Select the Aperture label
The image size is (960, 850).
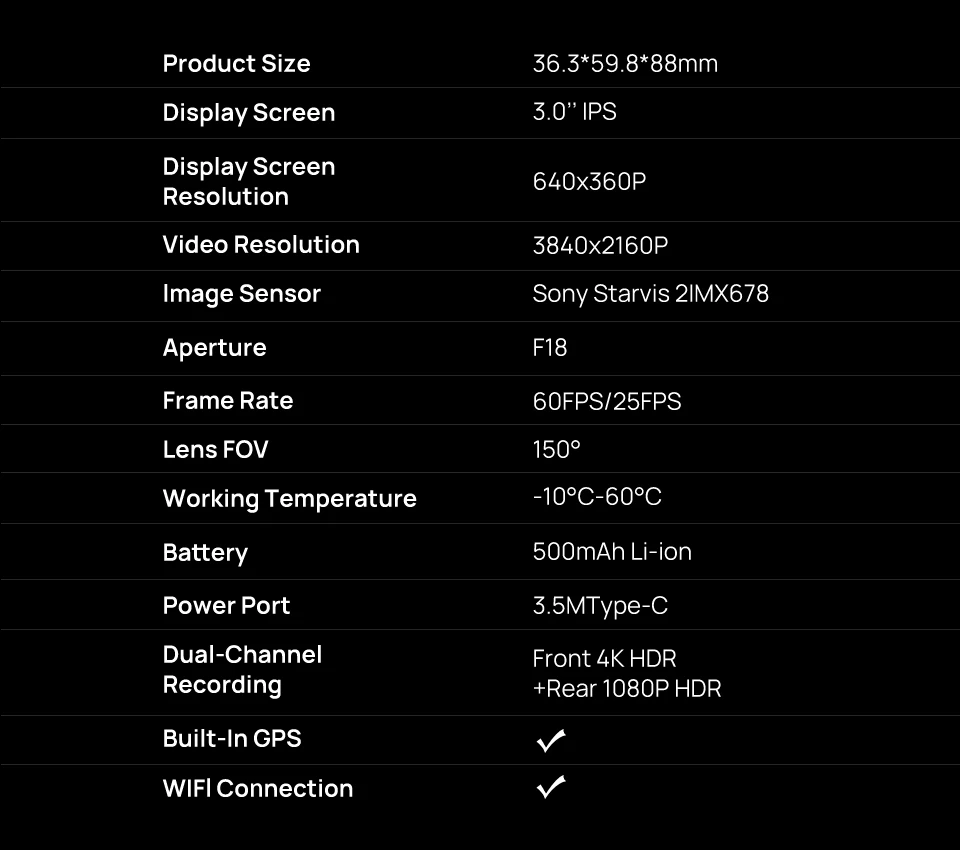tap(214, 348)
